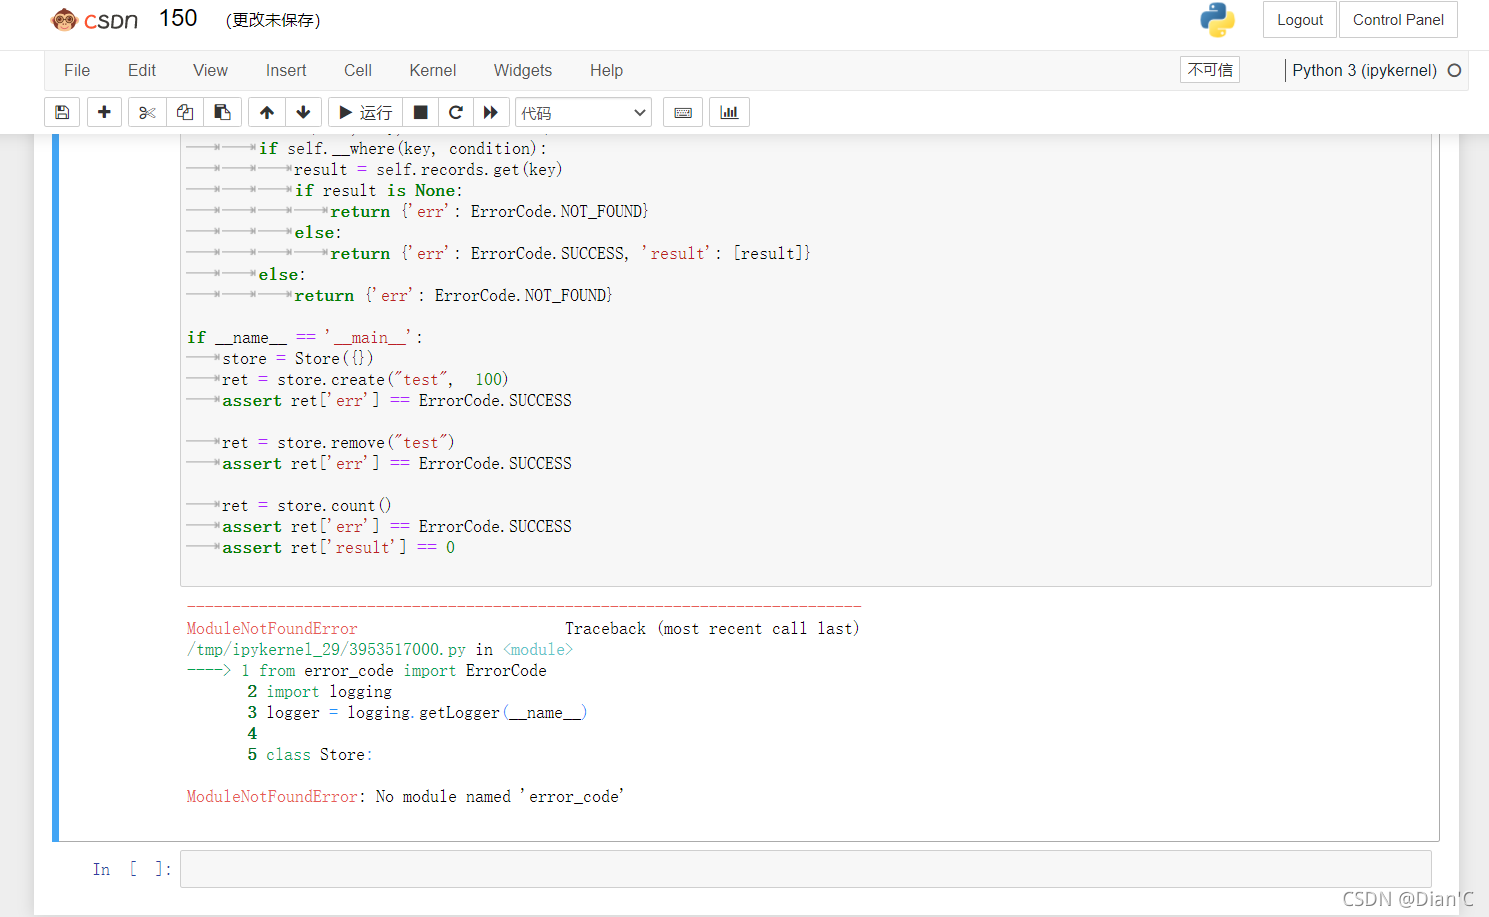
Task: Copy selected cells icon
Action: tap(185, 112)
